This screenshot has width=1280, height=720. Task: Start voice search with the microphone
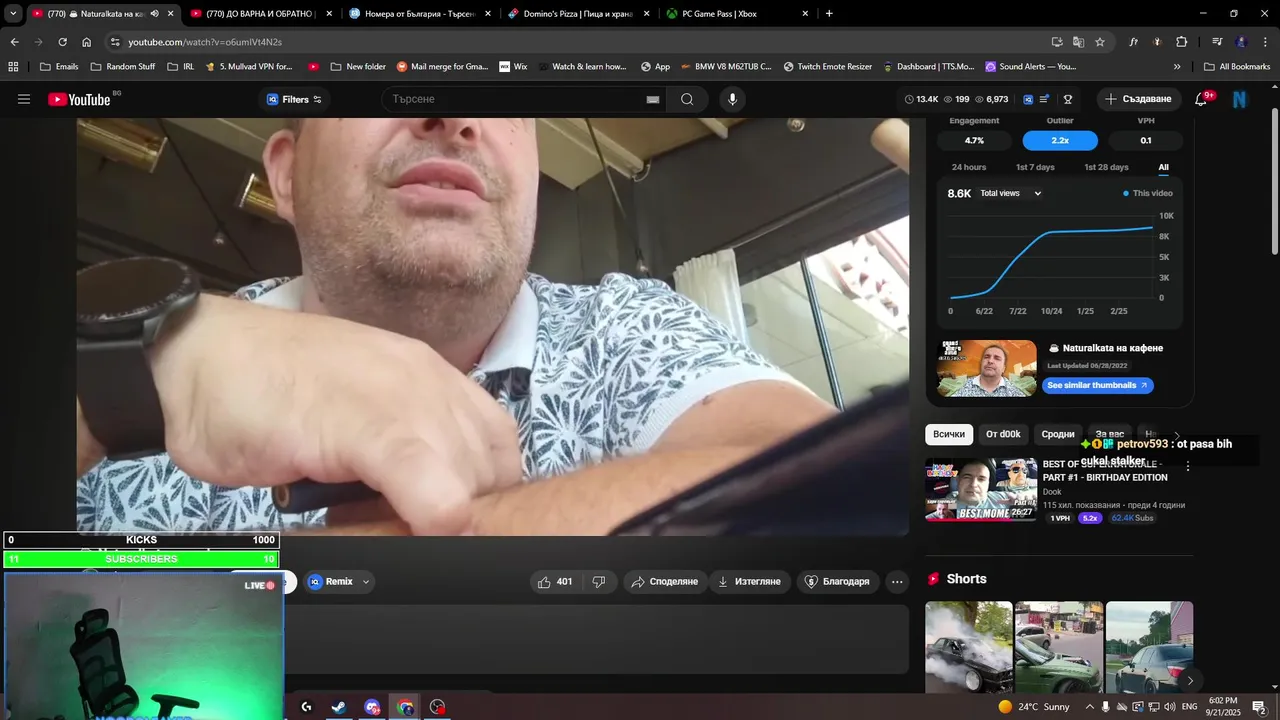pos(733,99)
